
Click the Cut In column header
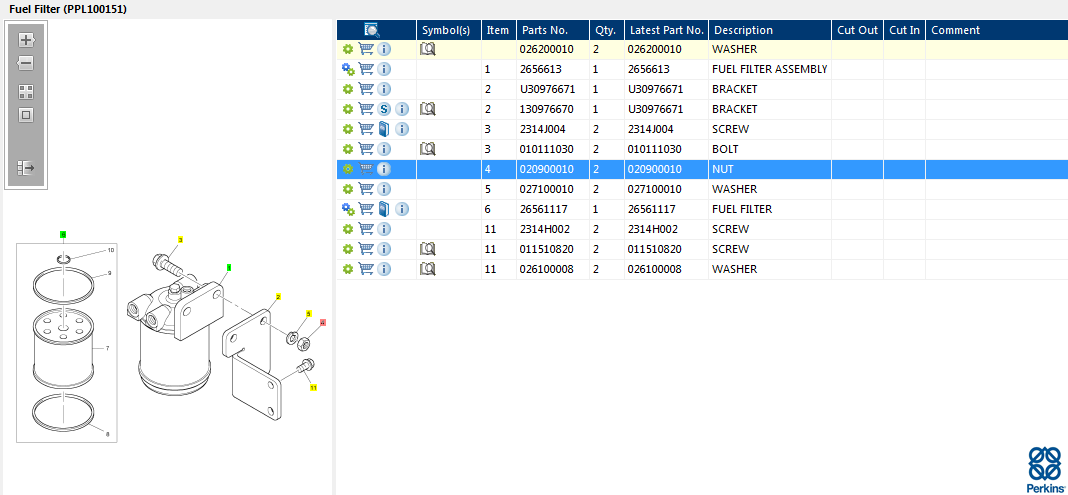tap(905, 30)
